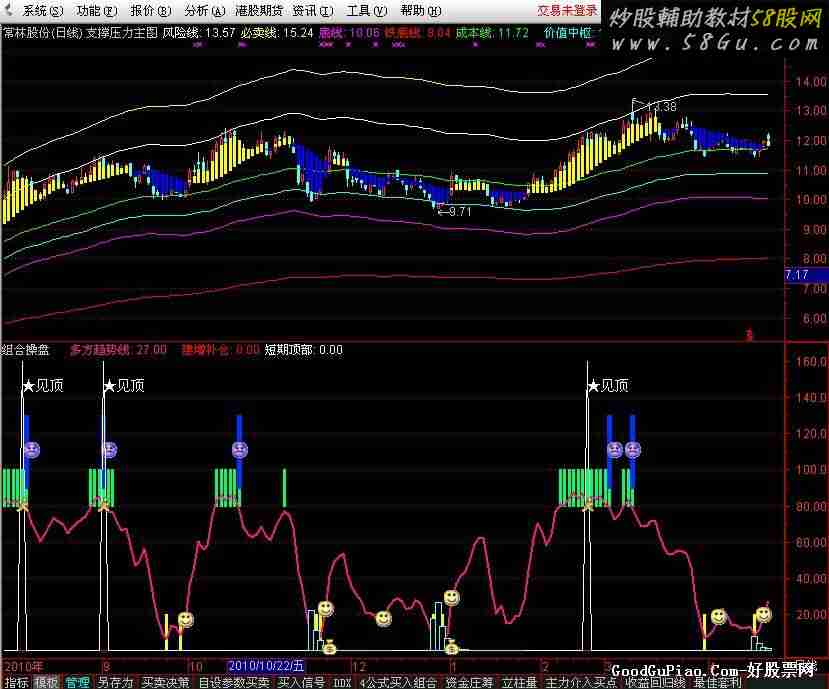Select the DDX indicator tab
This screenshot has width=829, height=689.
click(342, 682)
